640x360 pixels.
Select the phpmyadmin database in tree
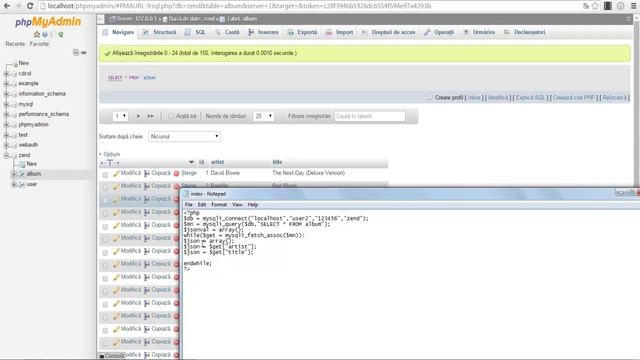tap(33, 124)
